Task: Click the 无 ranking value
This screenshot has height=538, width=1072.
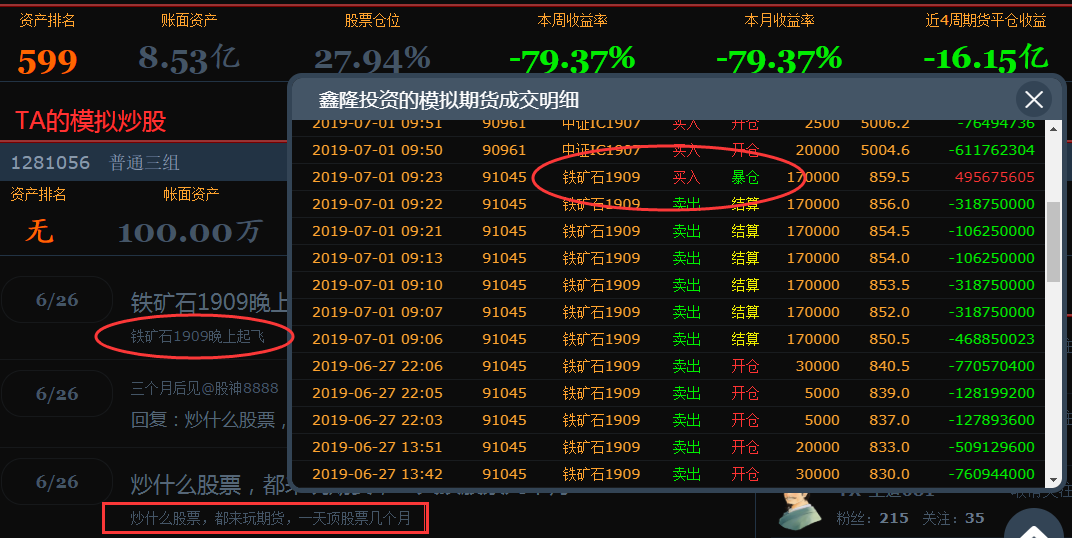Action: (x=39, y=231)
